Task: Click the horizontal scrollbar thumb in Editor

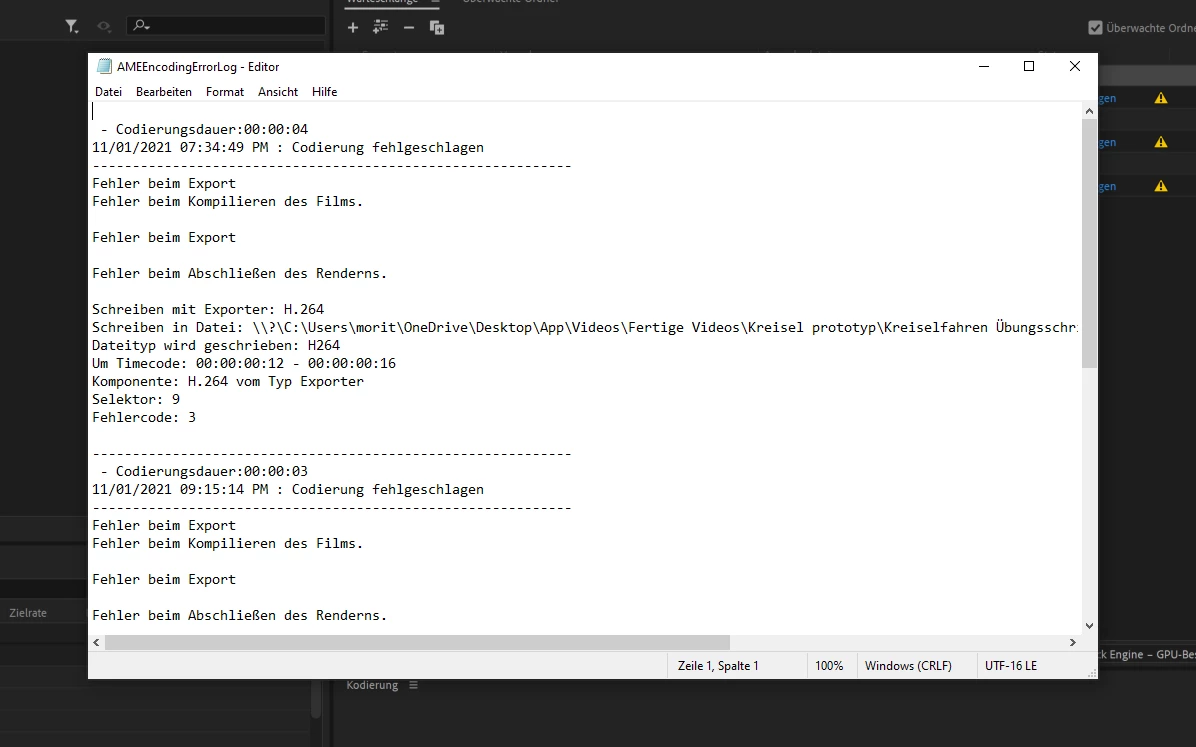Action: tap(417, 642)
